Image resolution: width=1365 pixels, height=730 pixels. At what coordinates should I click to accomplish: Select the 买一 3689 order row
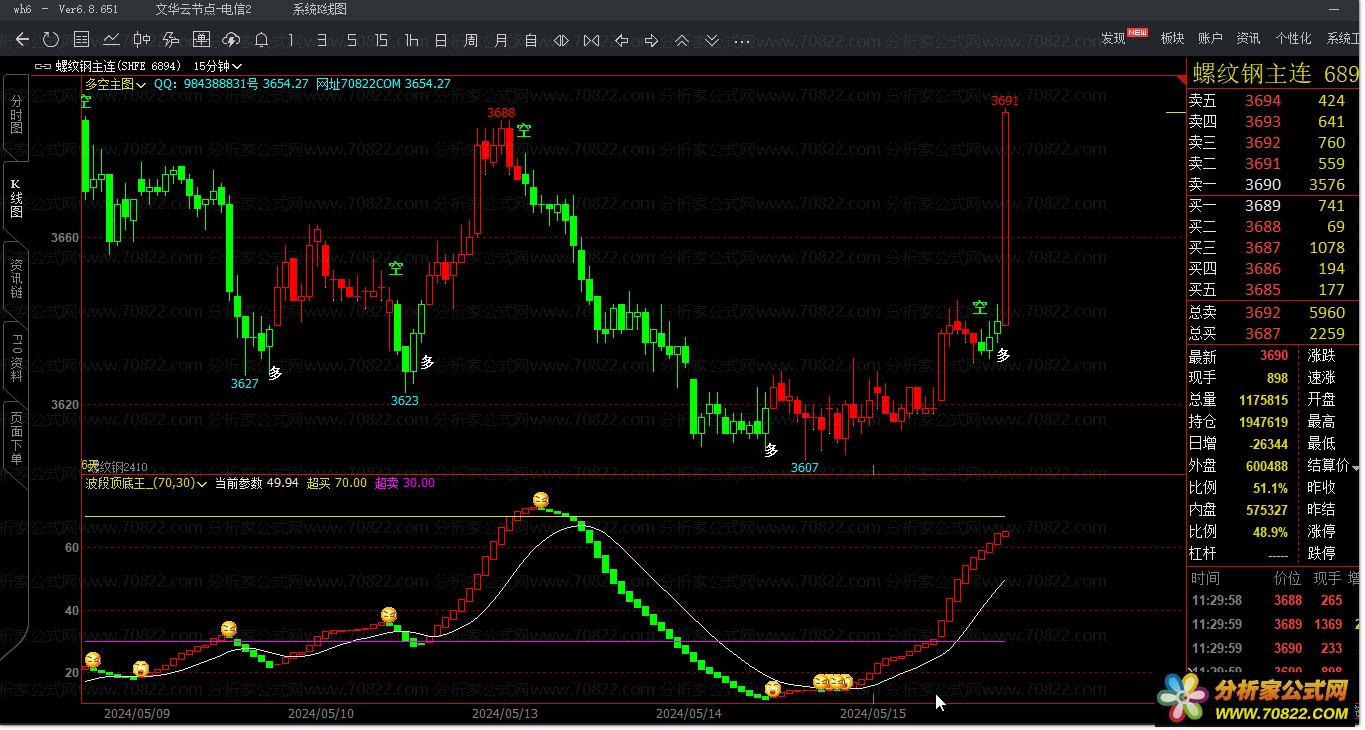click(1272, 205)
